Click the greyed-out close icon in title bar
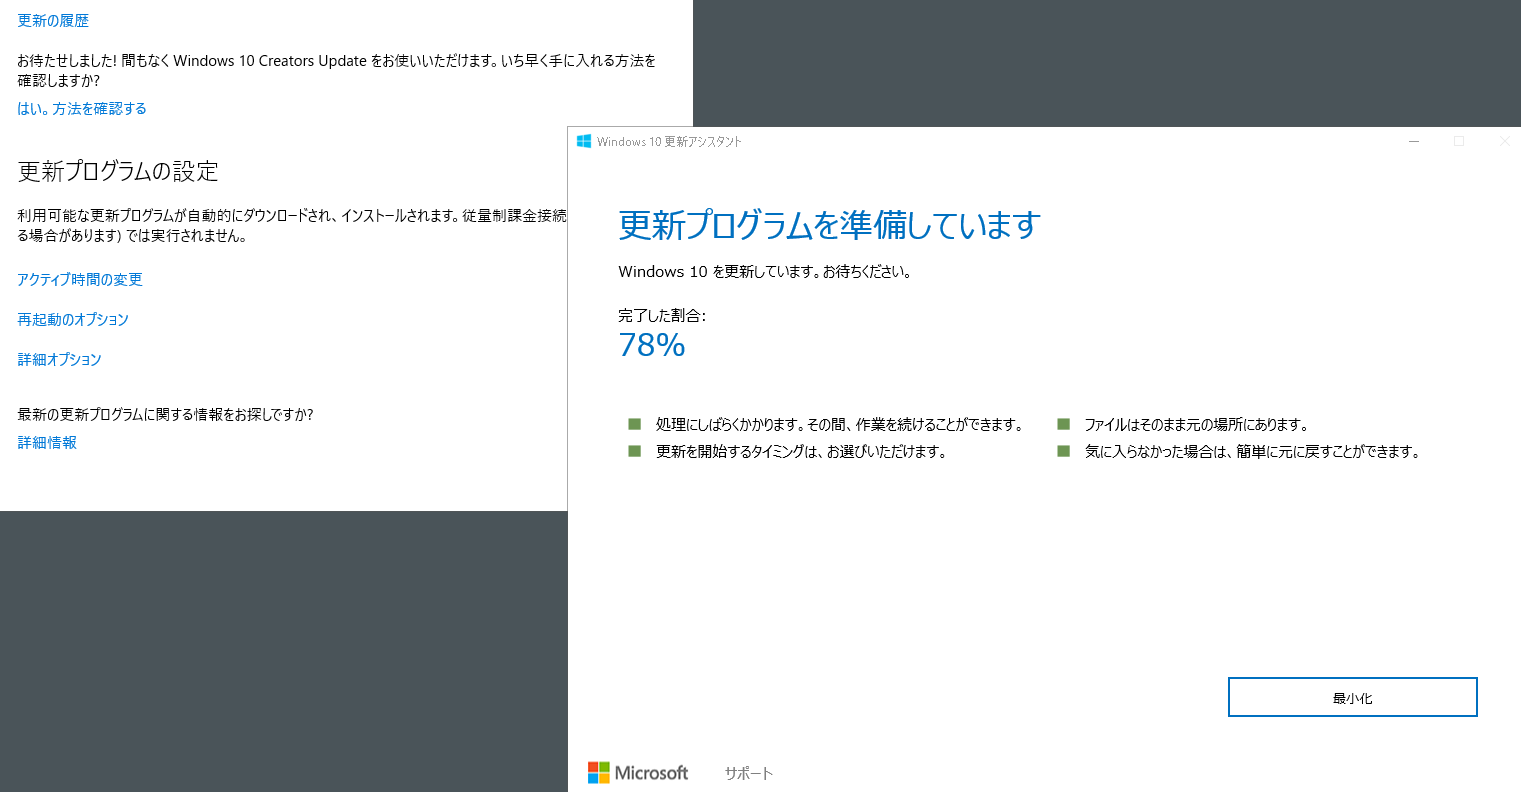 tap(1504, 142)
